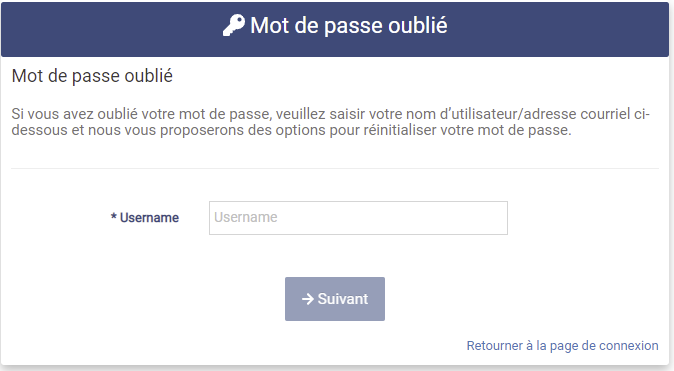Focus the Username text field
The width and height of the screenshot is (674, 371).
[x=358, y=218]
